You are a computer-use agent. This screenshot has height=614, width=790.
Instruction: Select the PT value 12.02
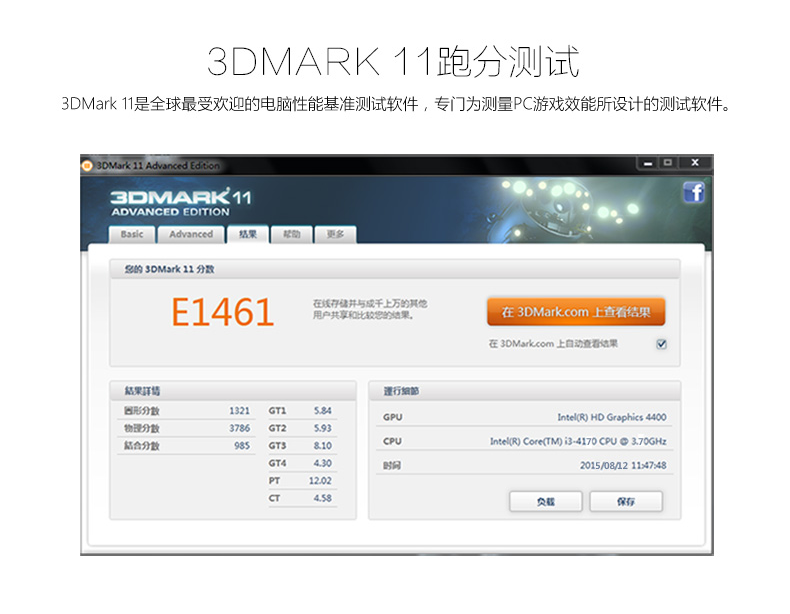(x=320, y=481)
